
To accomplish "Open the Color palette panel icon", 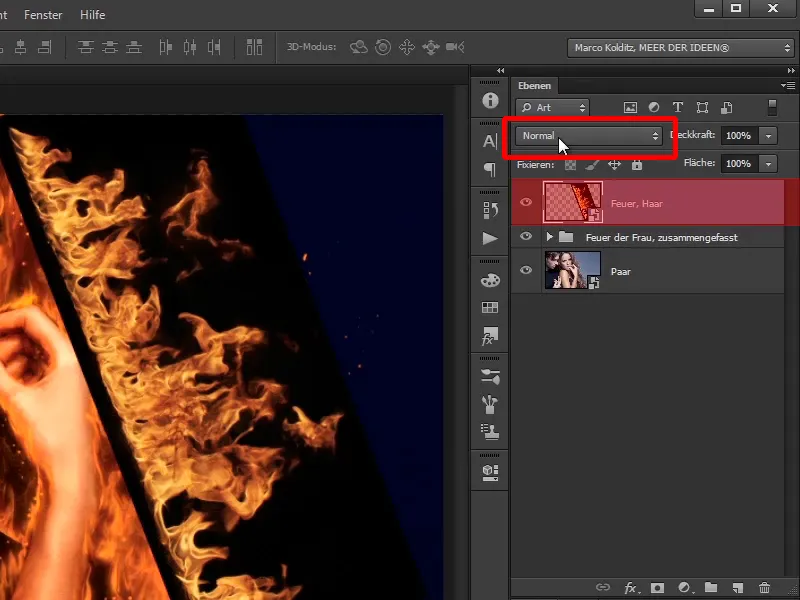I will 490,280.
